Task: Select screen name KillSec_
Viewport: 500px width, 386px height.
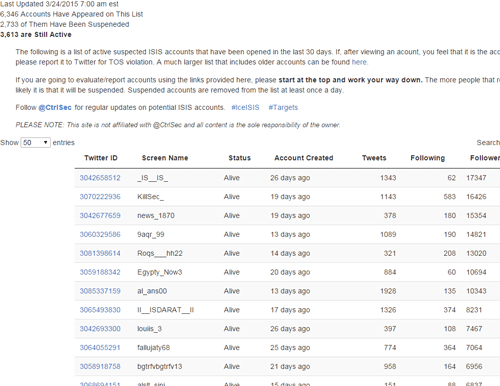Action: (151, 197)
